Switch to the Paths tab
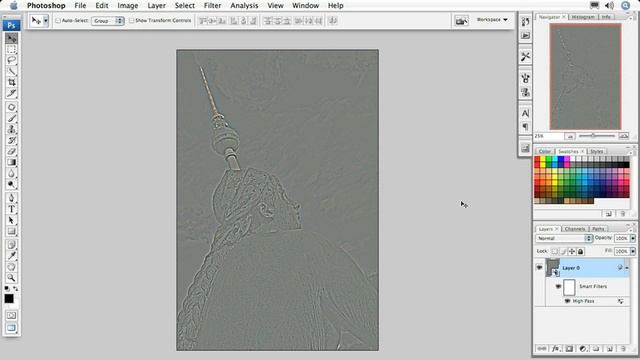This screenshot has width=640, height=360. (598, 229)
